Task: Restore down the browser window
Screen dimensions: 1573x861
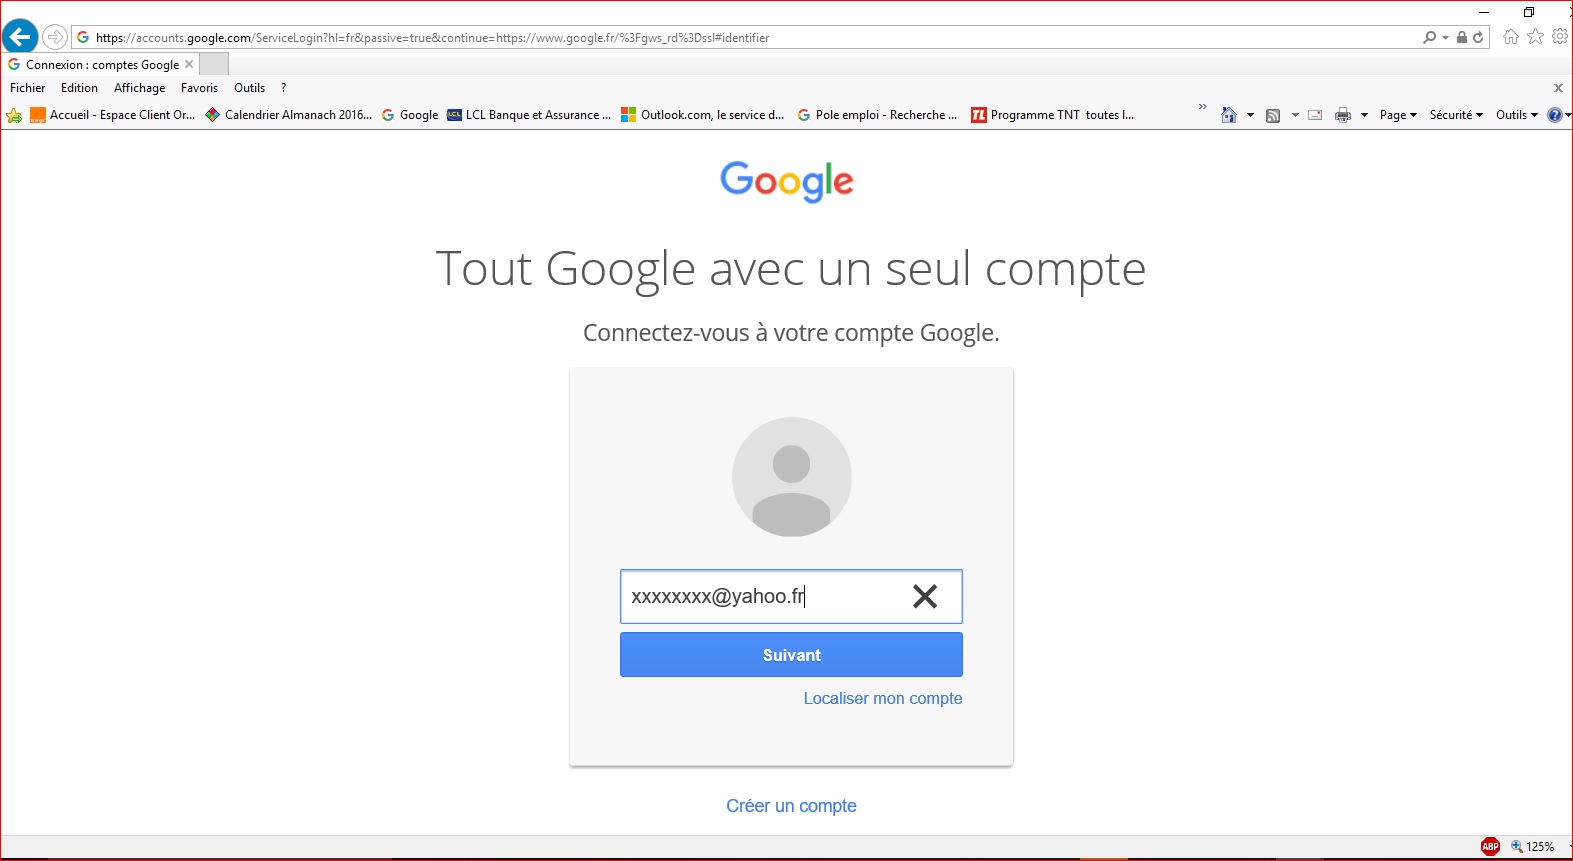Action: point(1529,12)
